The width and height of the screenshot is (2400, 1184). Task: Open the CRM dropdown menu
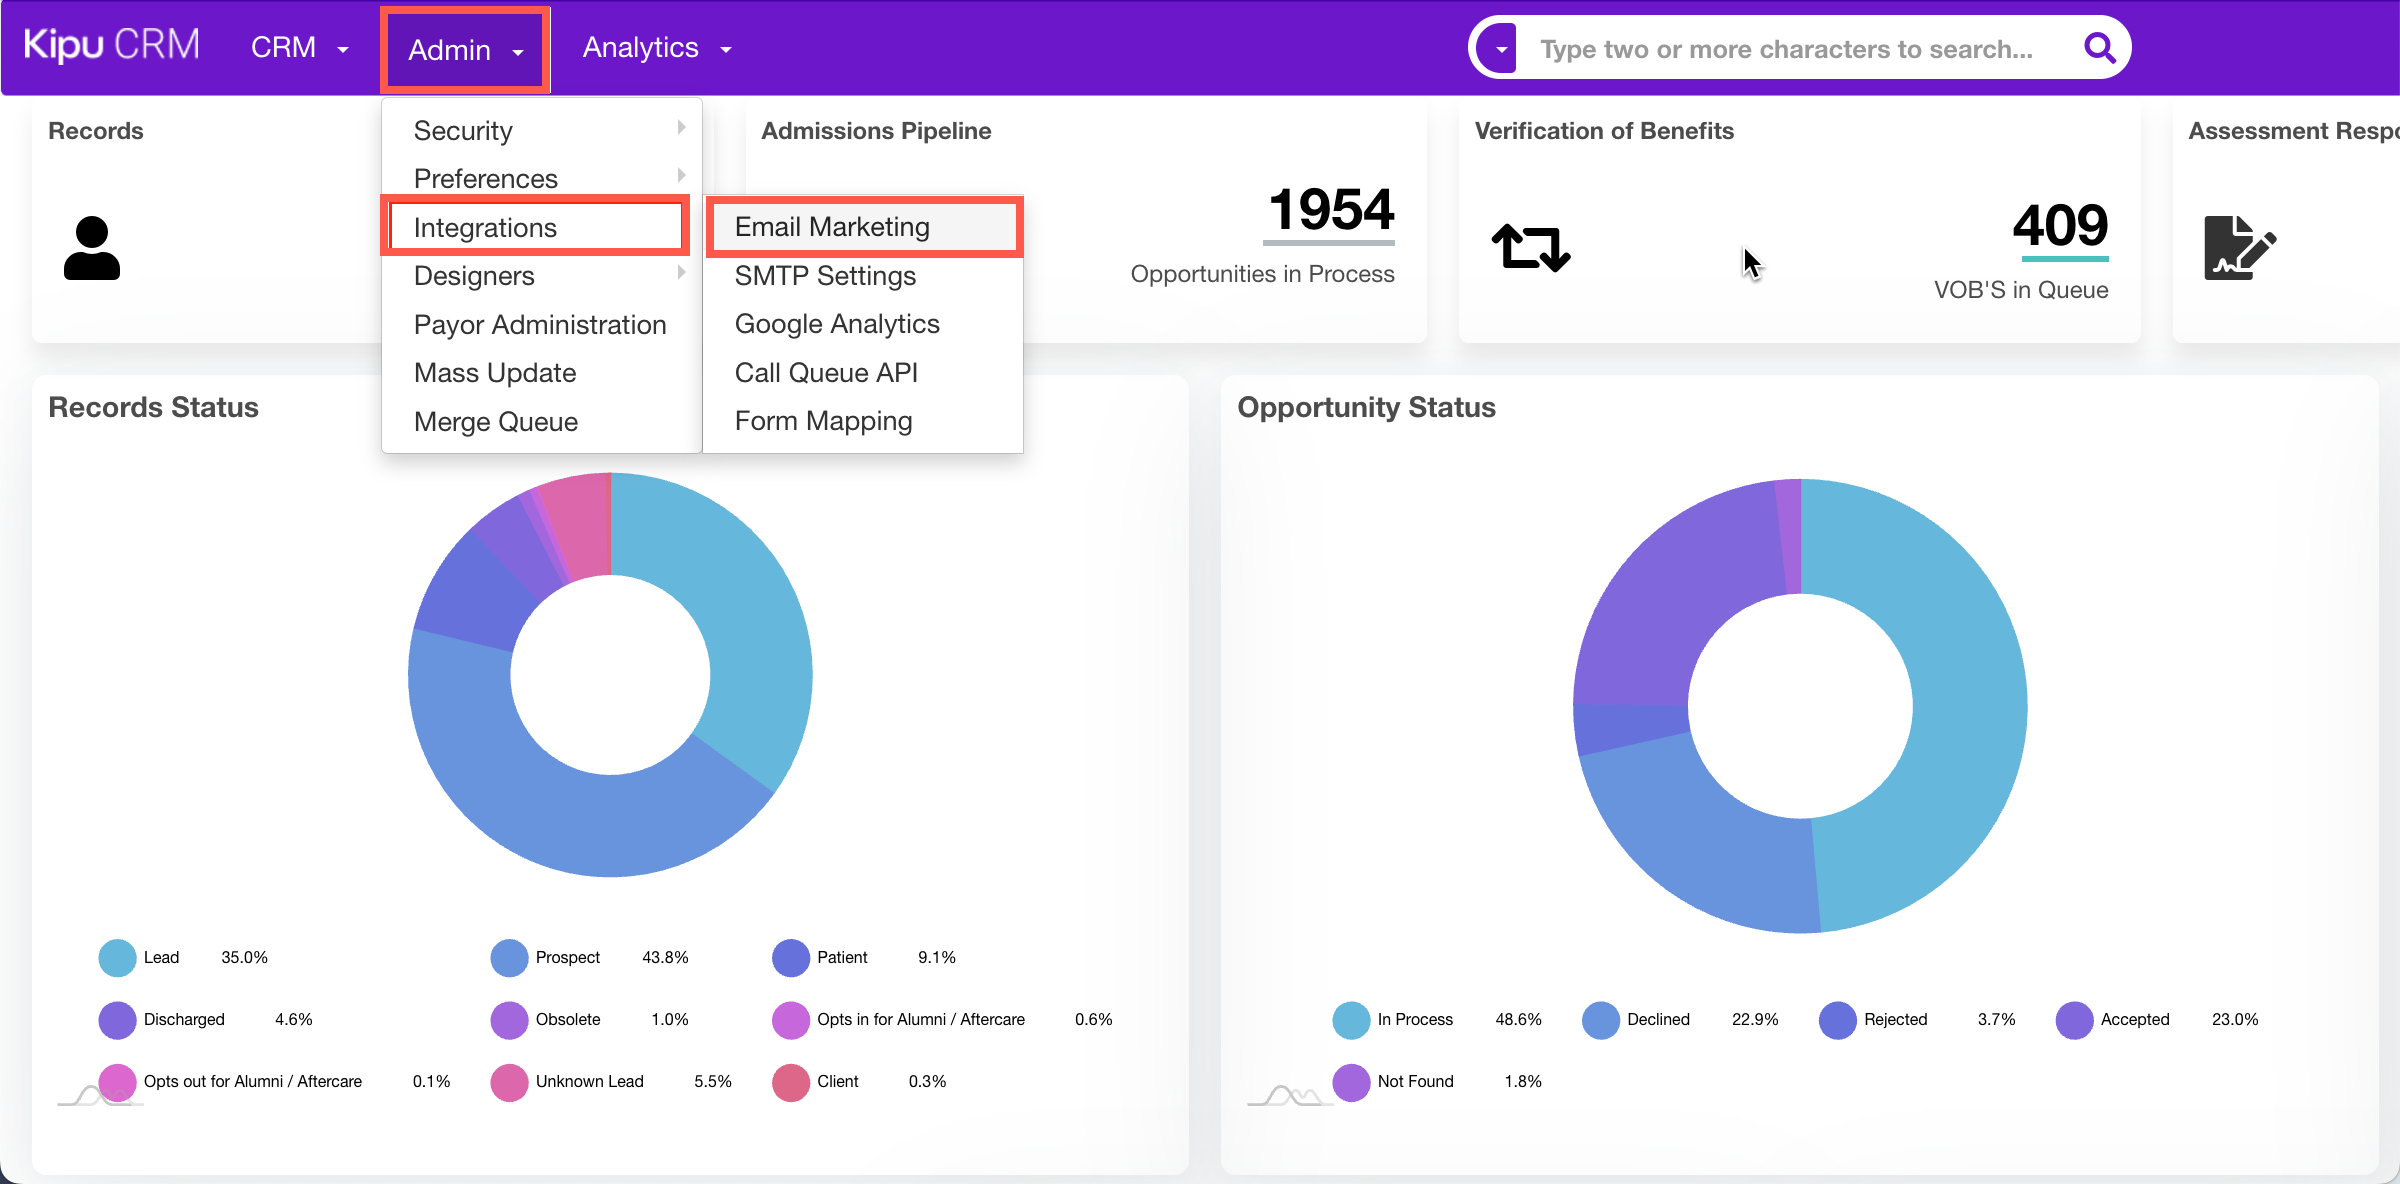tap(299, 48)
